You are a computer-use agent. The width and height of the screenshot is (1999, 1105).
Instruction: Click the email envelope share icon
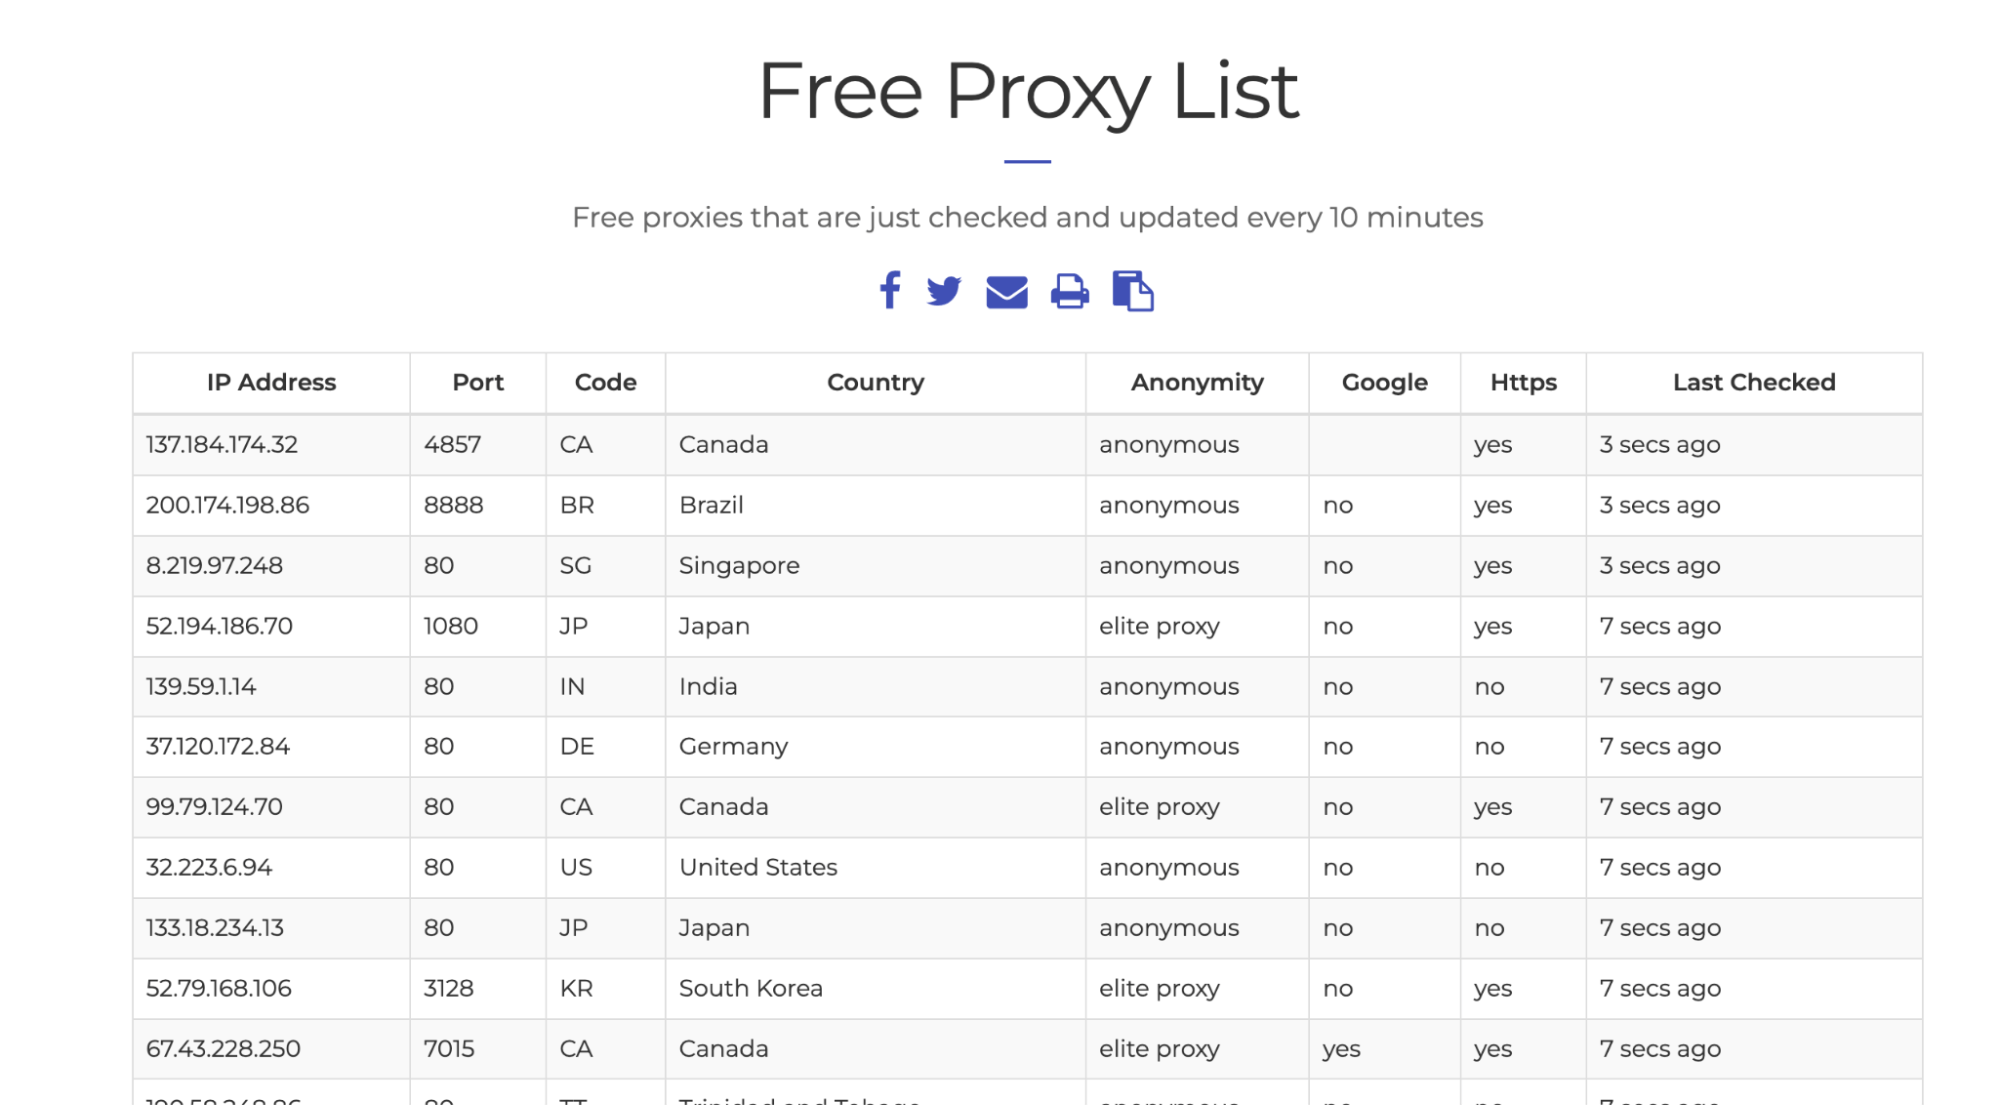1006,292
